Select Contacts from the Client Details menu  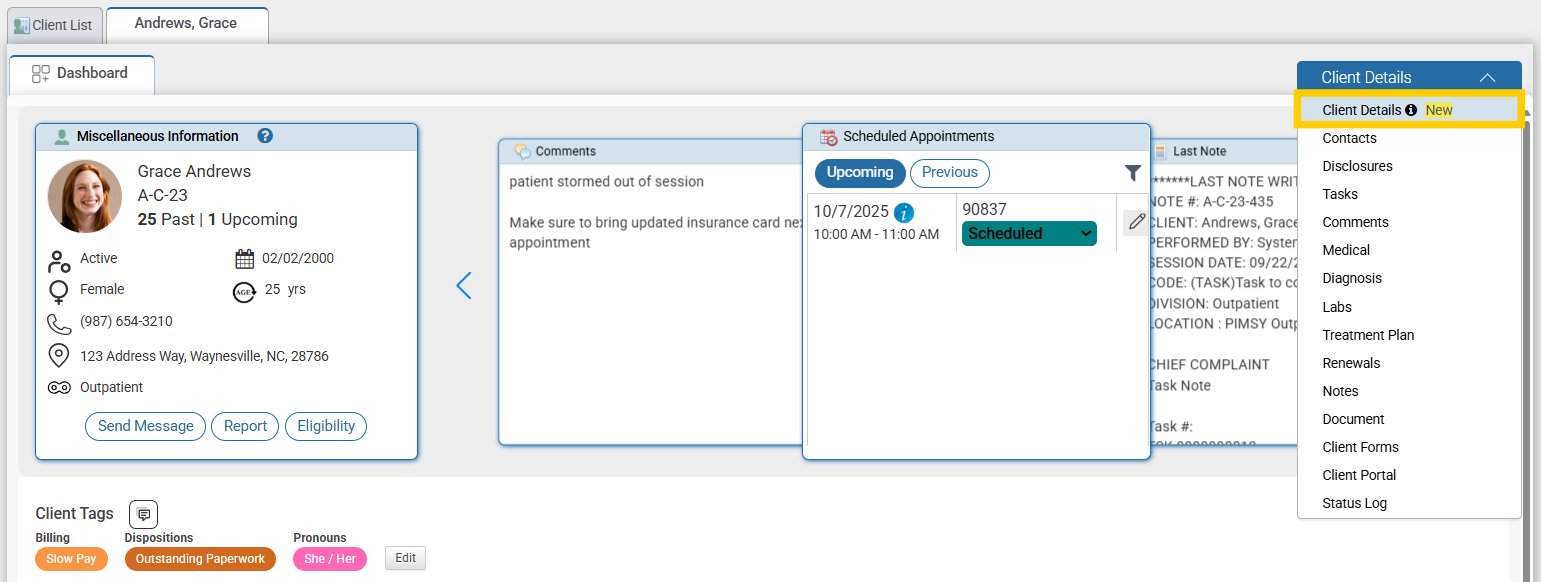tap(1348, 138)
